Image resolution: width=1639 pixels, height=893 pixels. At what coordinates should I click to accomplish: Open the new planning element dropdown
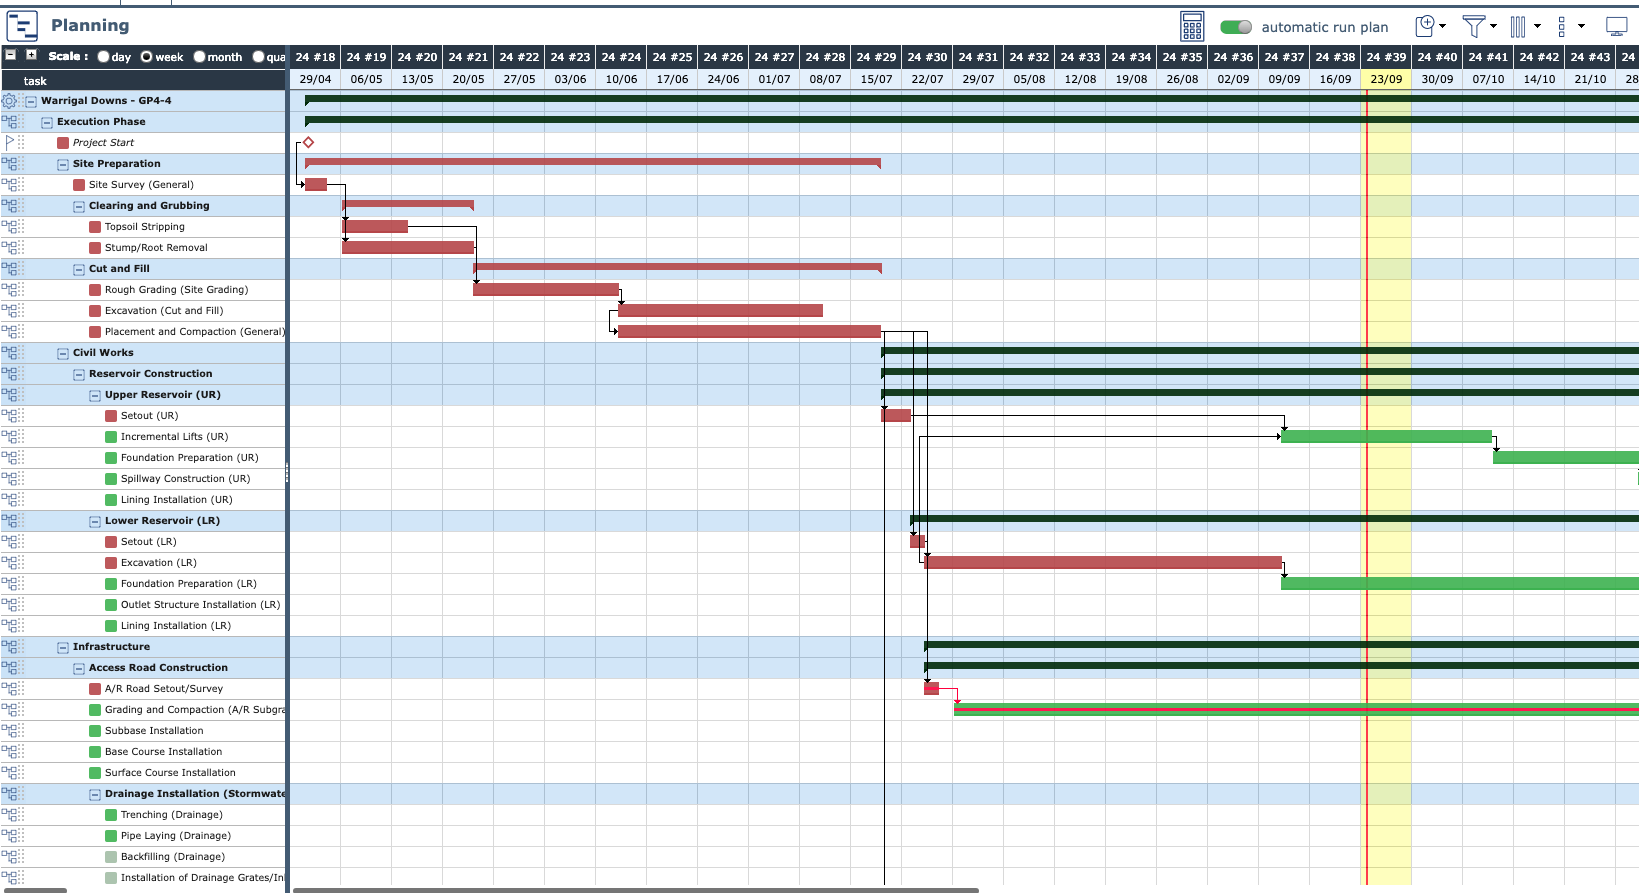click(x=1430, y=26)
